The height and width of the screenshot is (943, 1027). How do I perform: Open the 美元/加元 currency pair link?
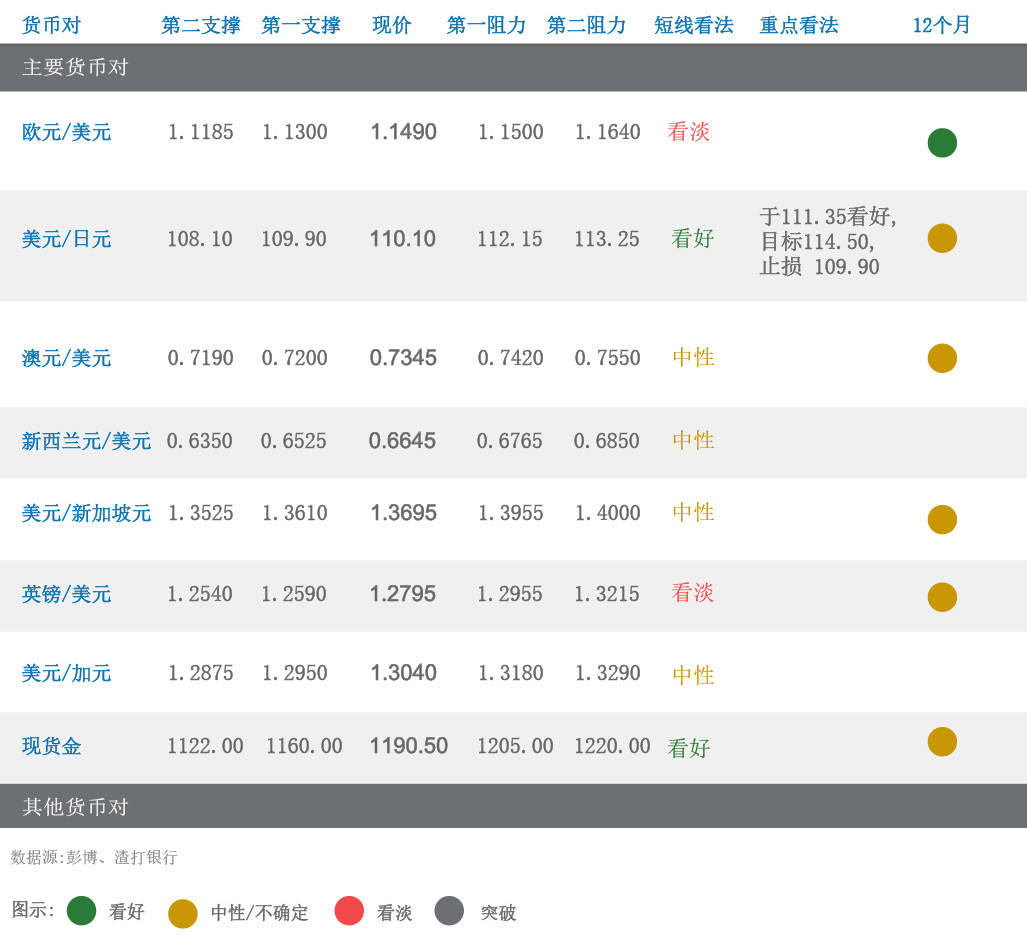[67, 673]
